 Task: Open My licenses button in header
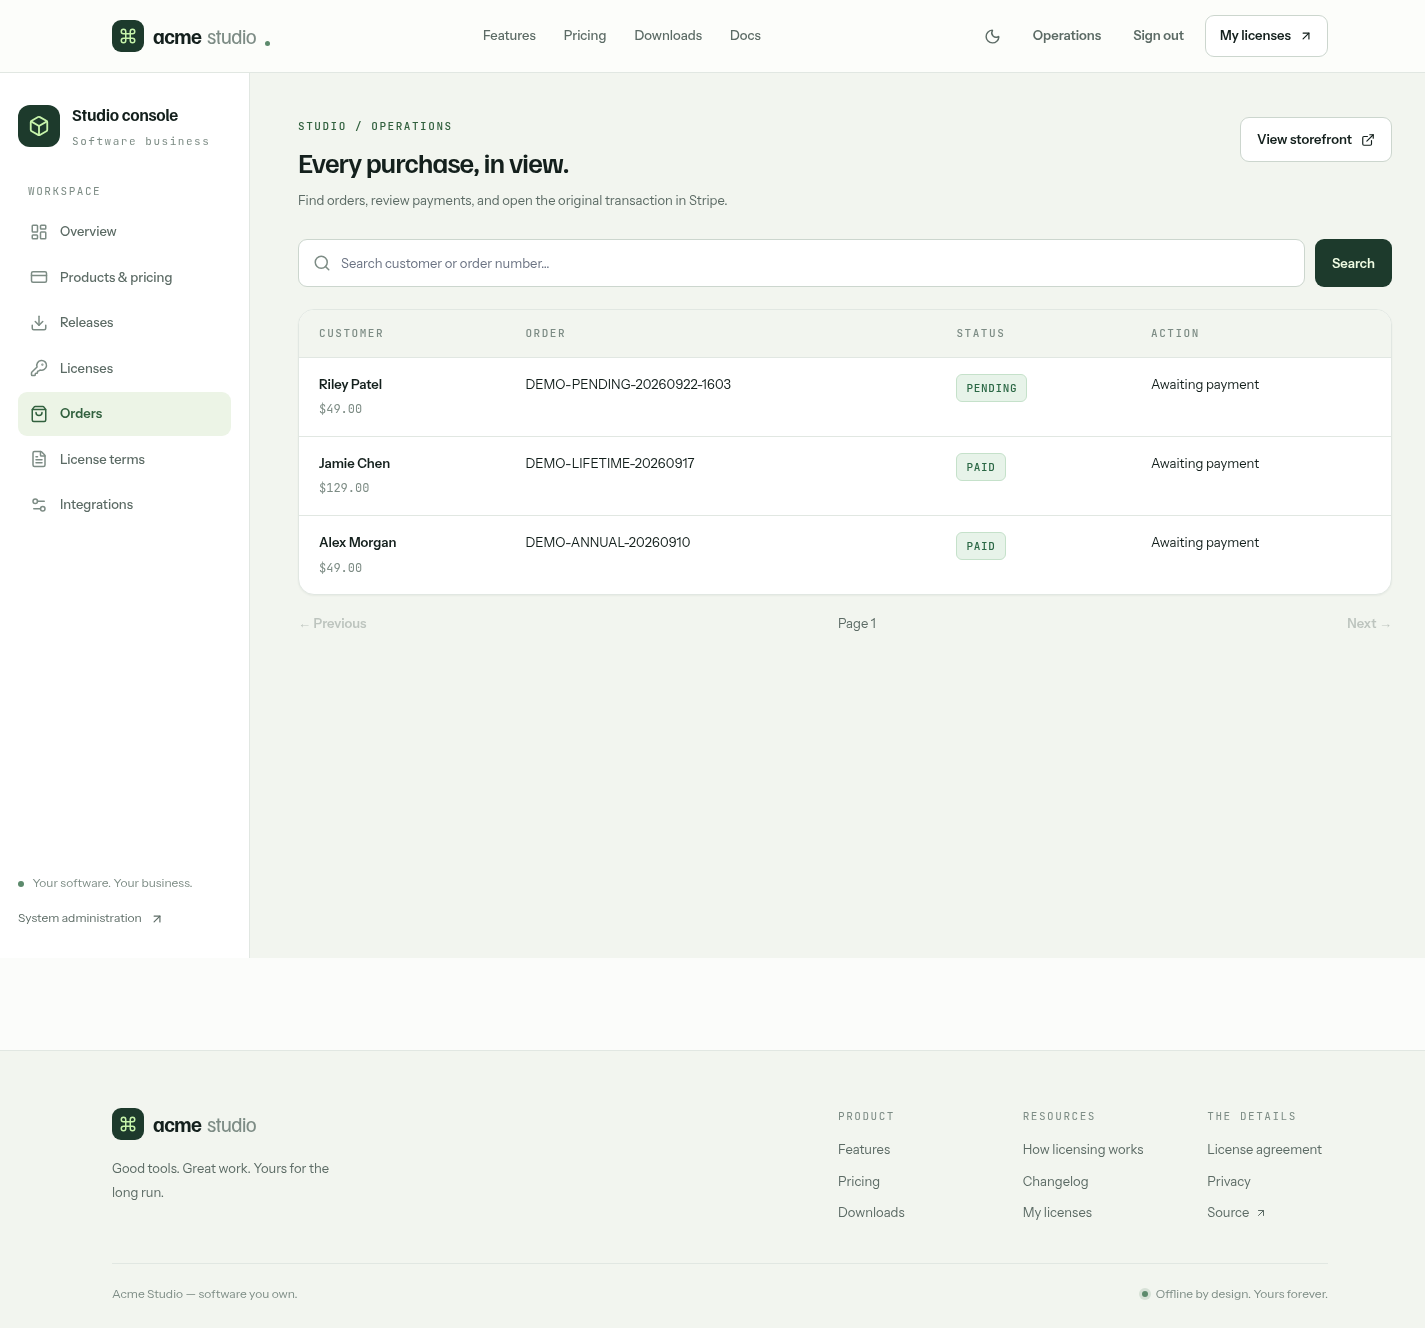tap(1266, 36)
